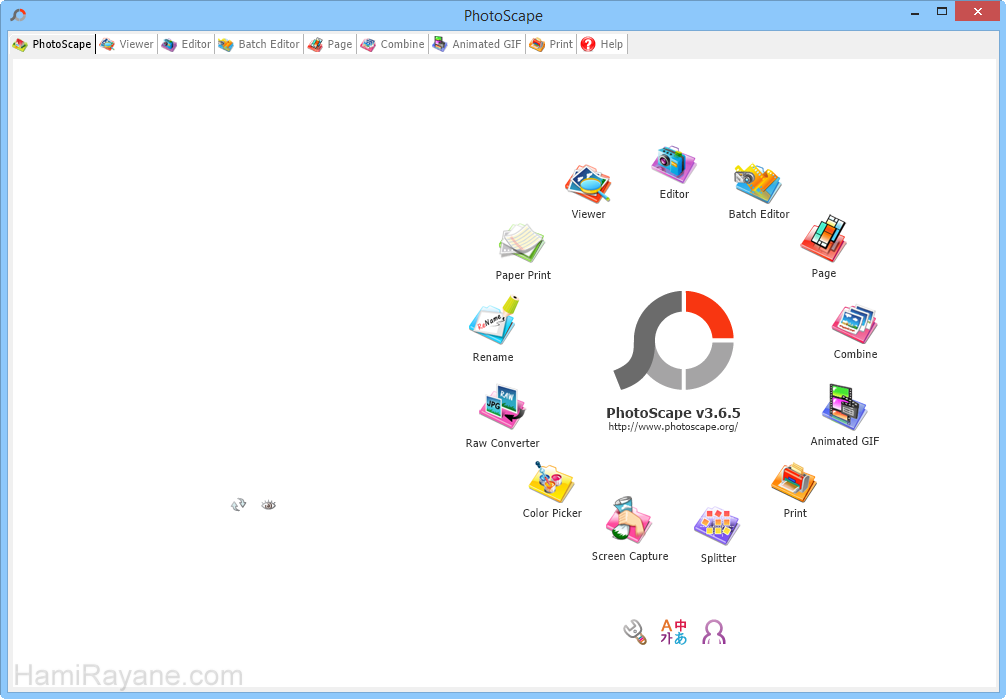Maximize the PhotoScape window
The image size is (1006, 699).
pos(942,12)
